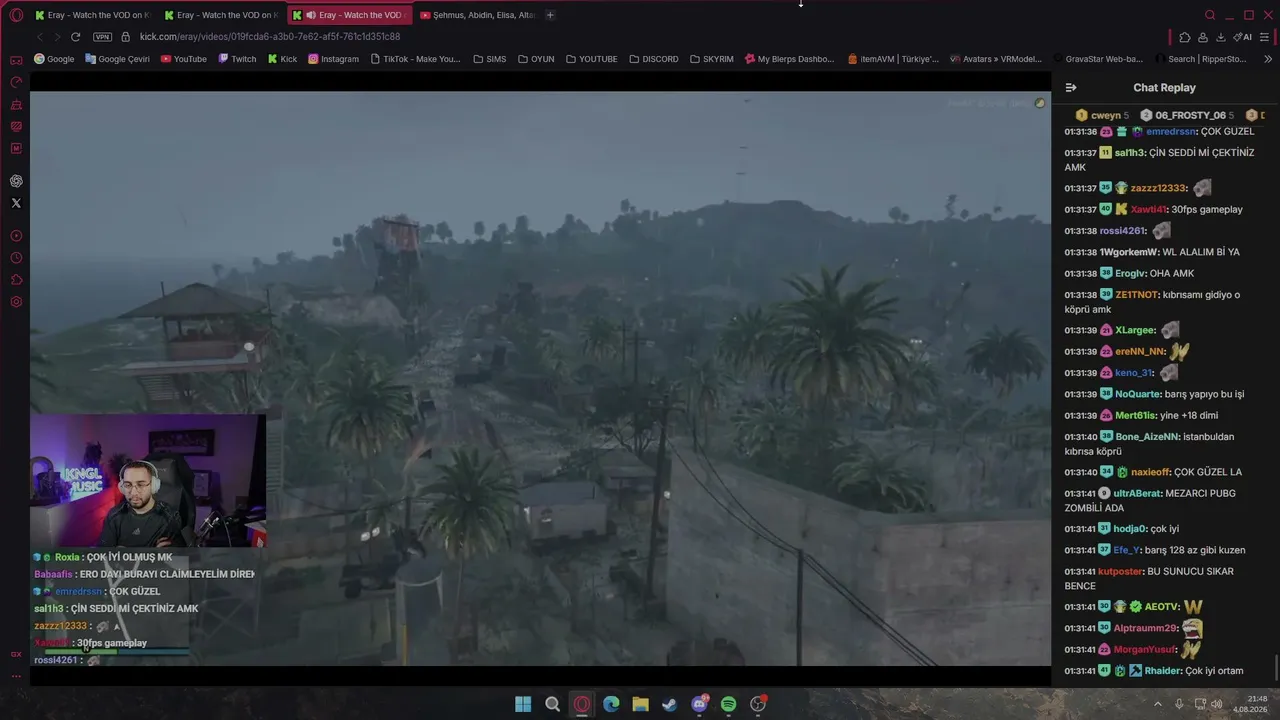Open the NoQuarte username in chat replay

pyautogui.click(x=1138, y=394)
